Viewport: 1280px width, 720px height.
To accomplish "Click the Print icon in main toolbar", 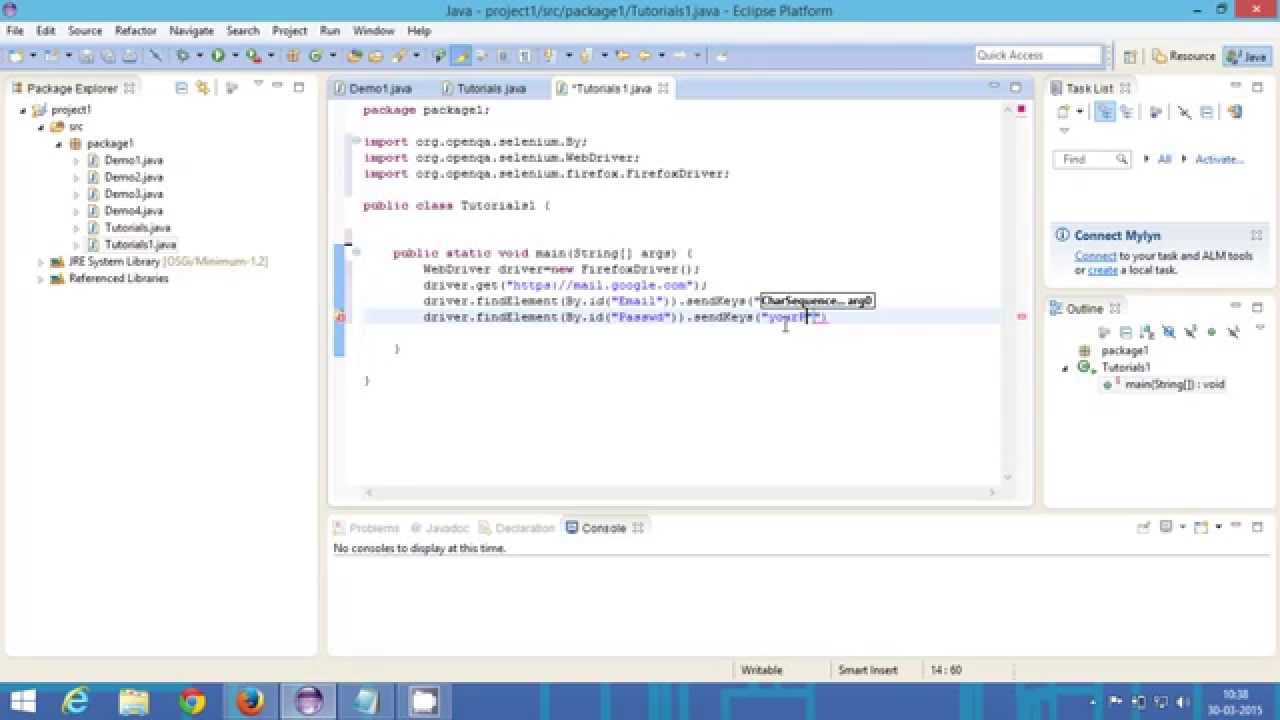I will 132,56.
